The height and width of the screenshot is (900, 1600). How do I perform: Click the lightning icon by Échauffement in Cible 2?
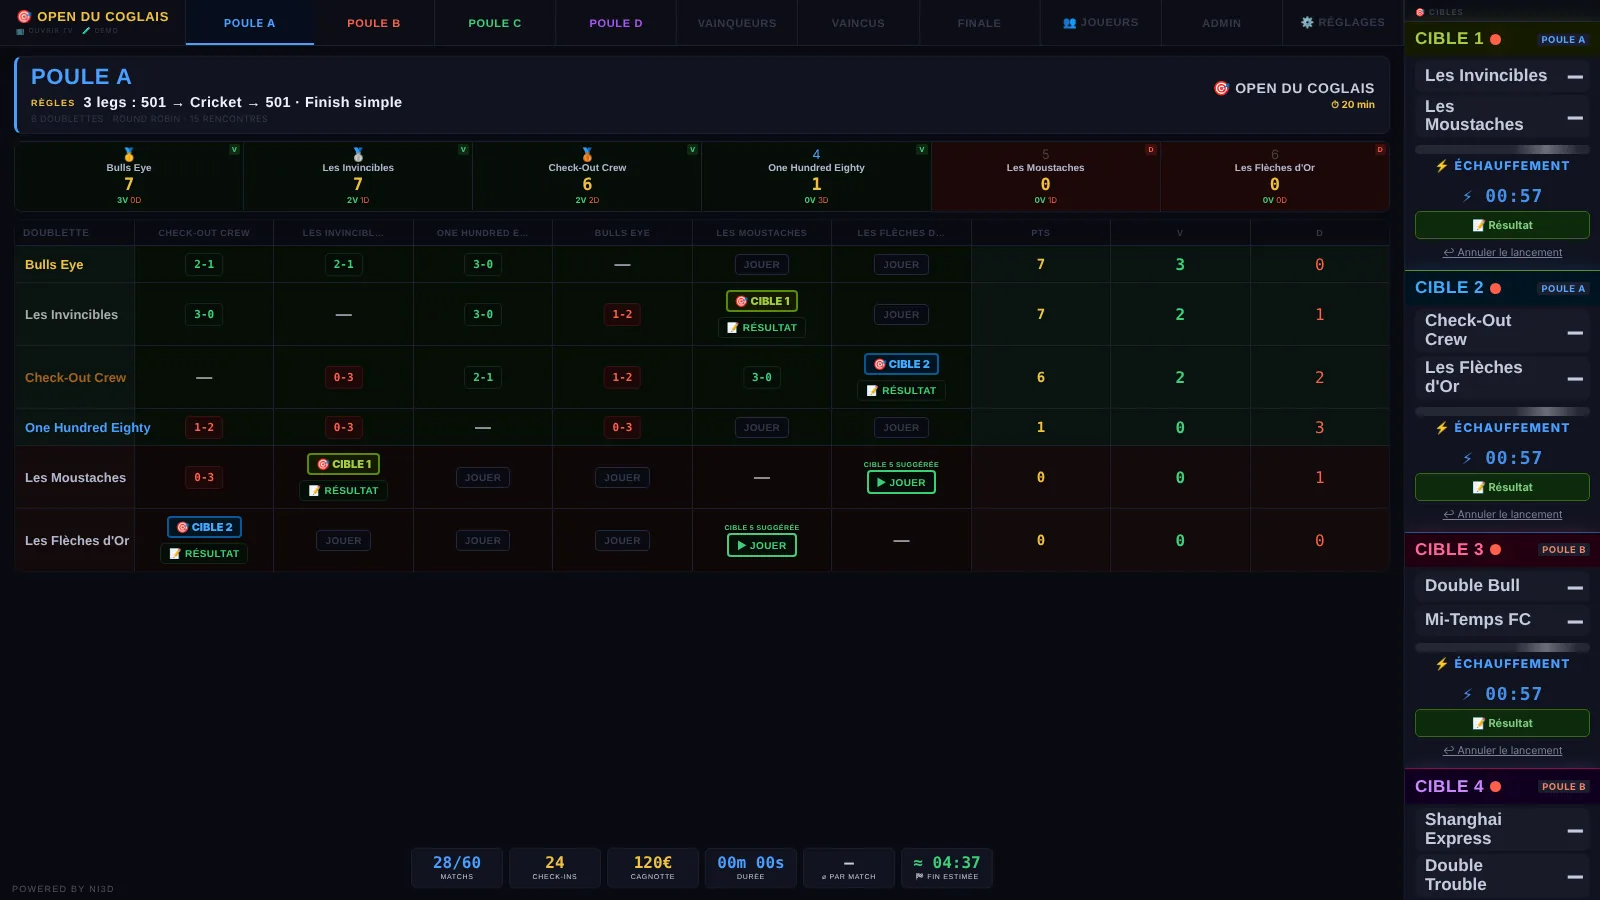pyautogui.click(x=1442, y=428)
